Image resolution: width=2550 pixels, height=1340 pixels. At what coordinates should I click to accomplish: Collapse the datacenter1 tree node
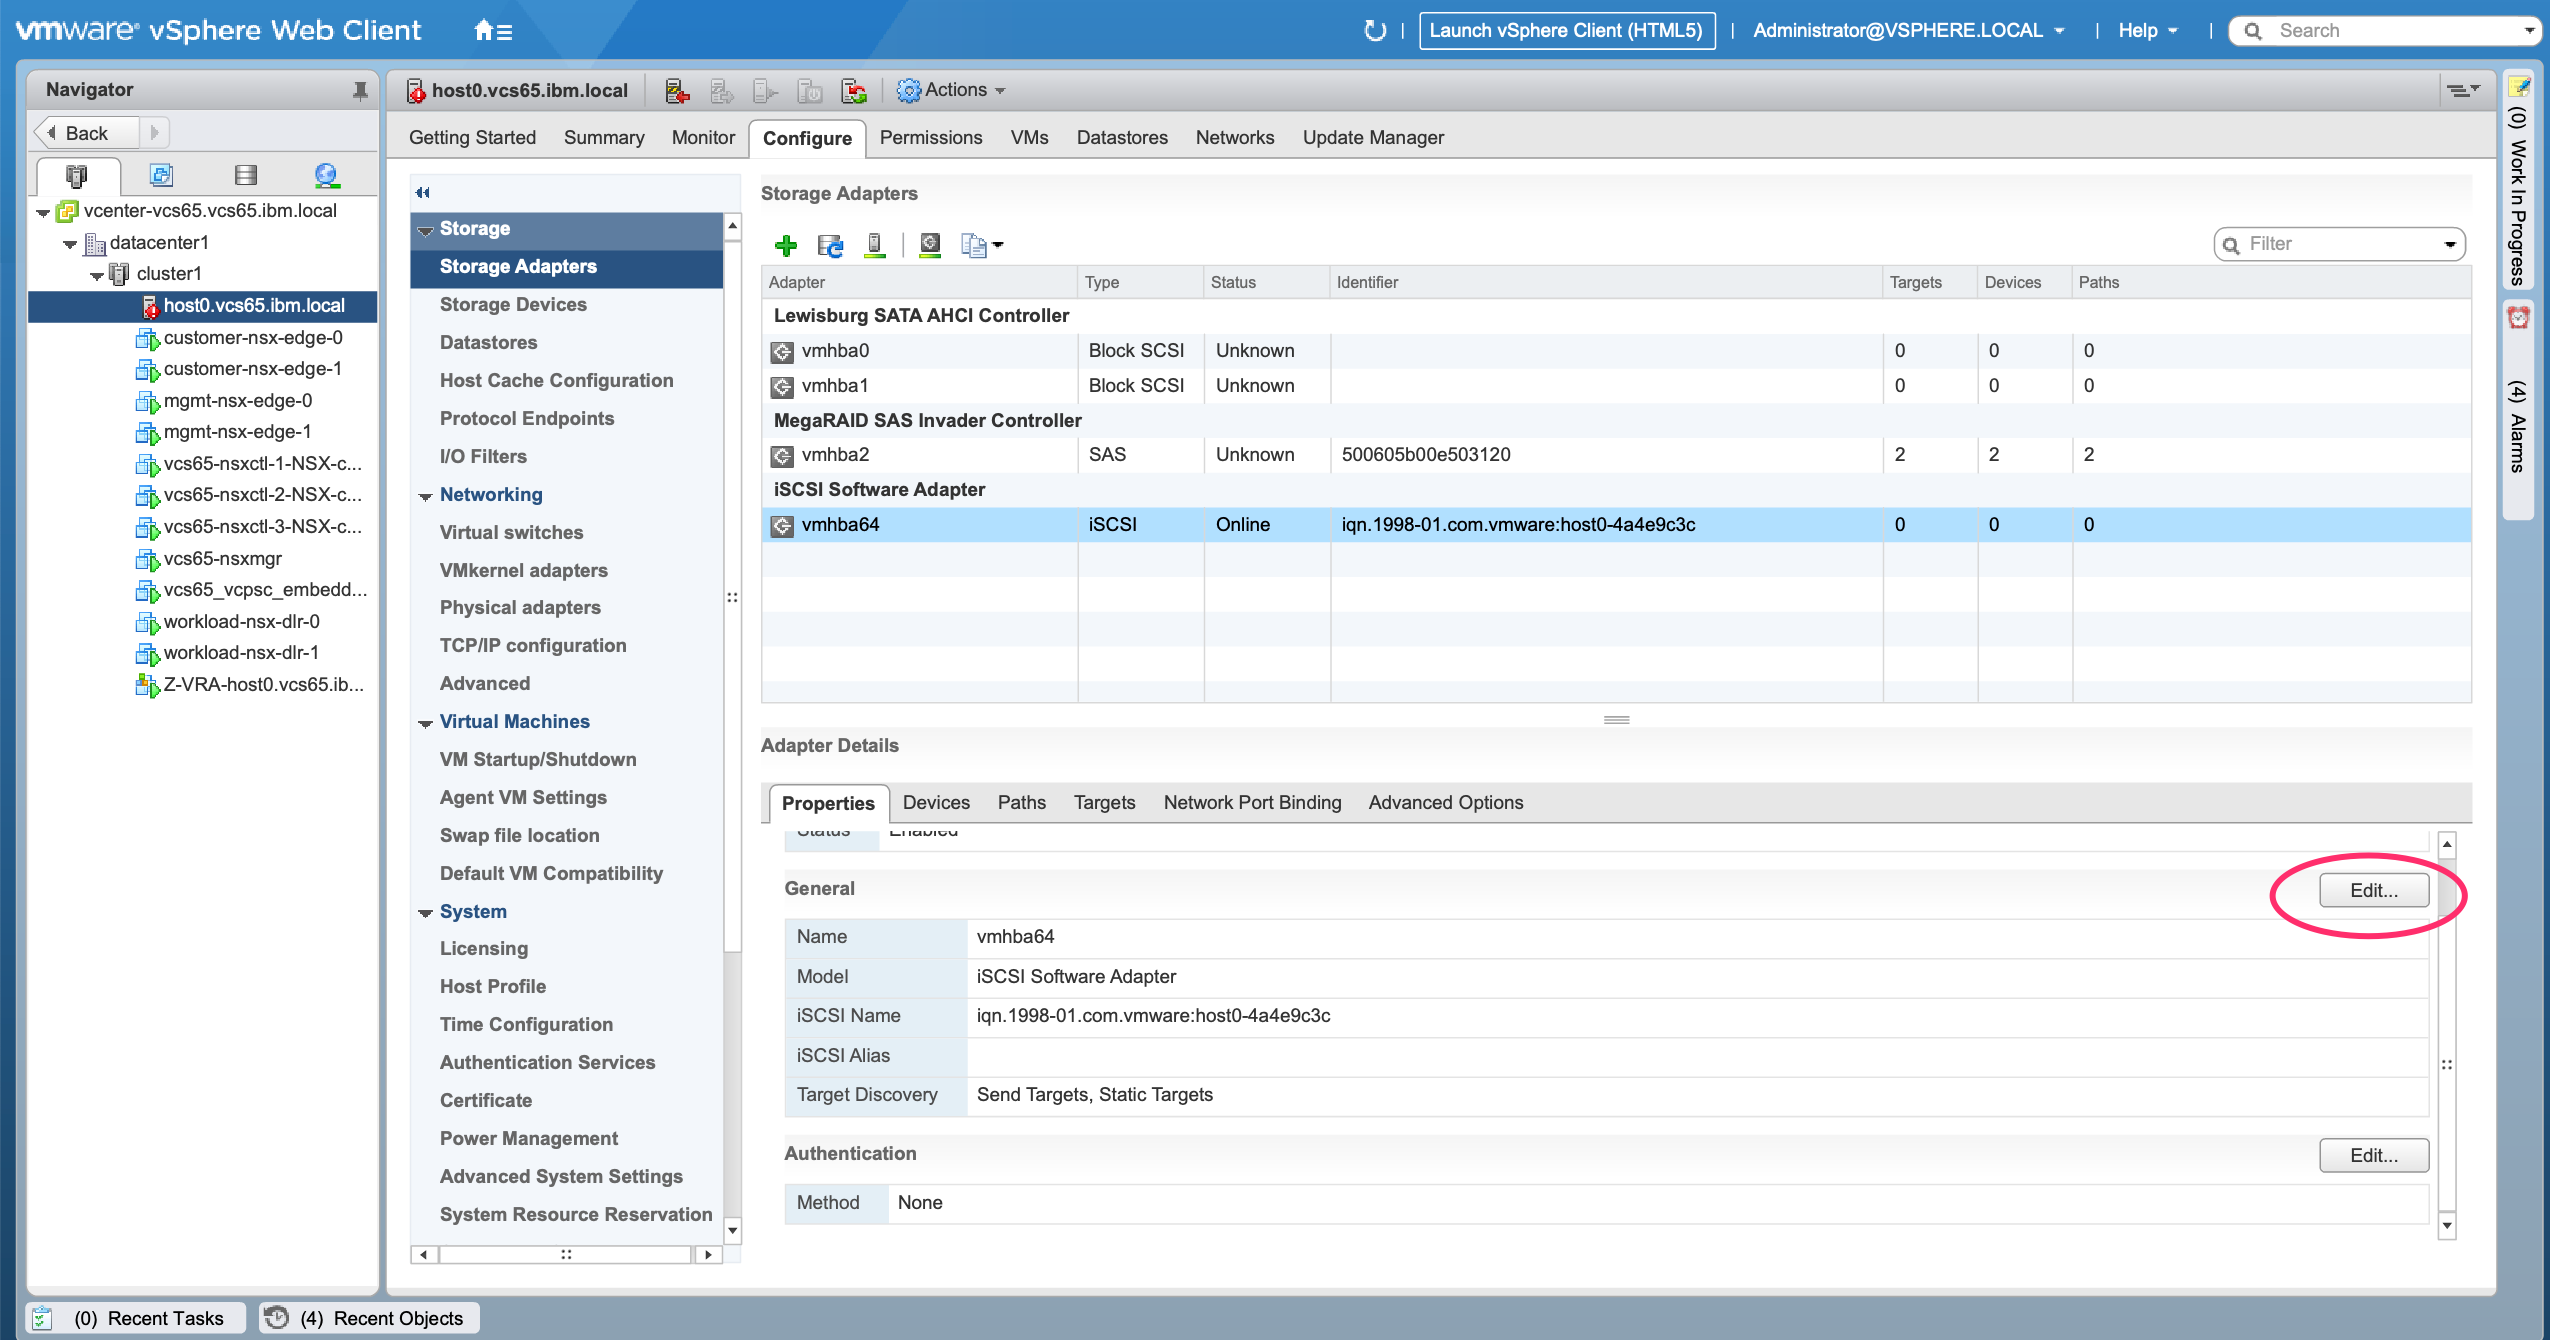70,244
